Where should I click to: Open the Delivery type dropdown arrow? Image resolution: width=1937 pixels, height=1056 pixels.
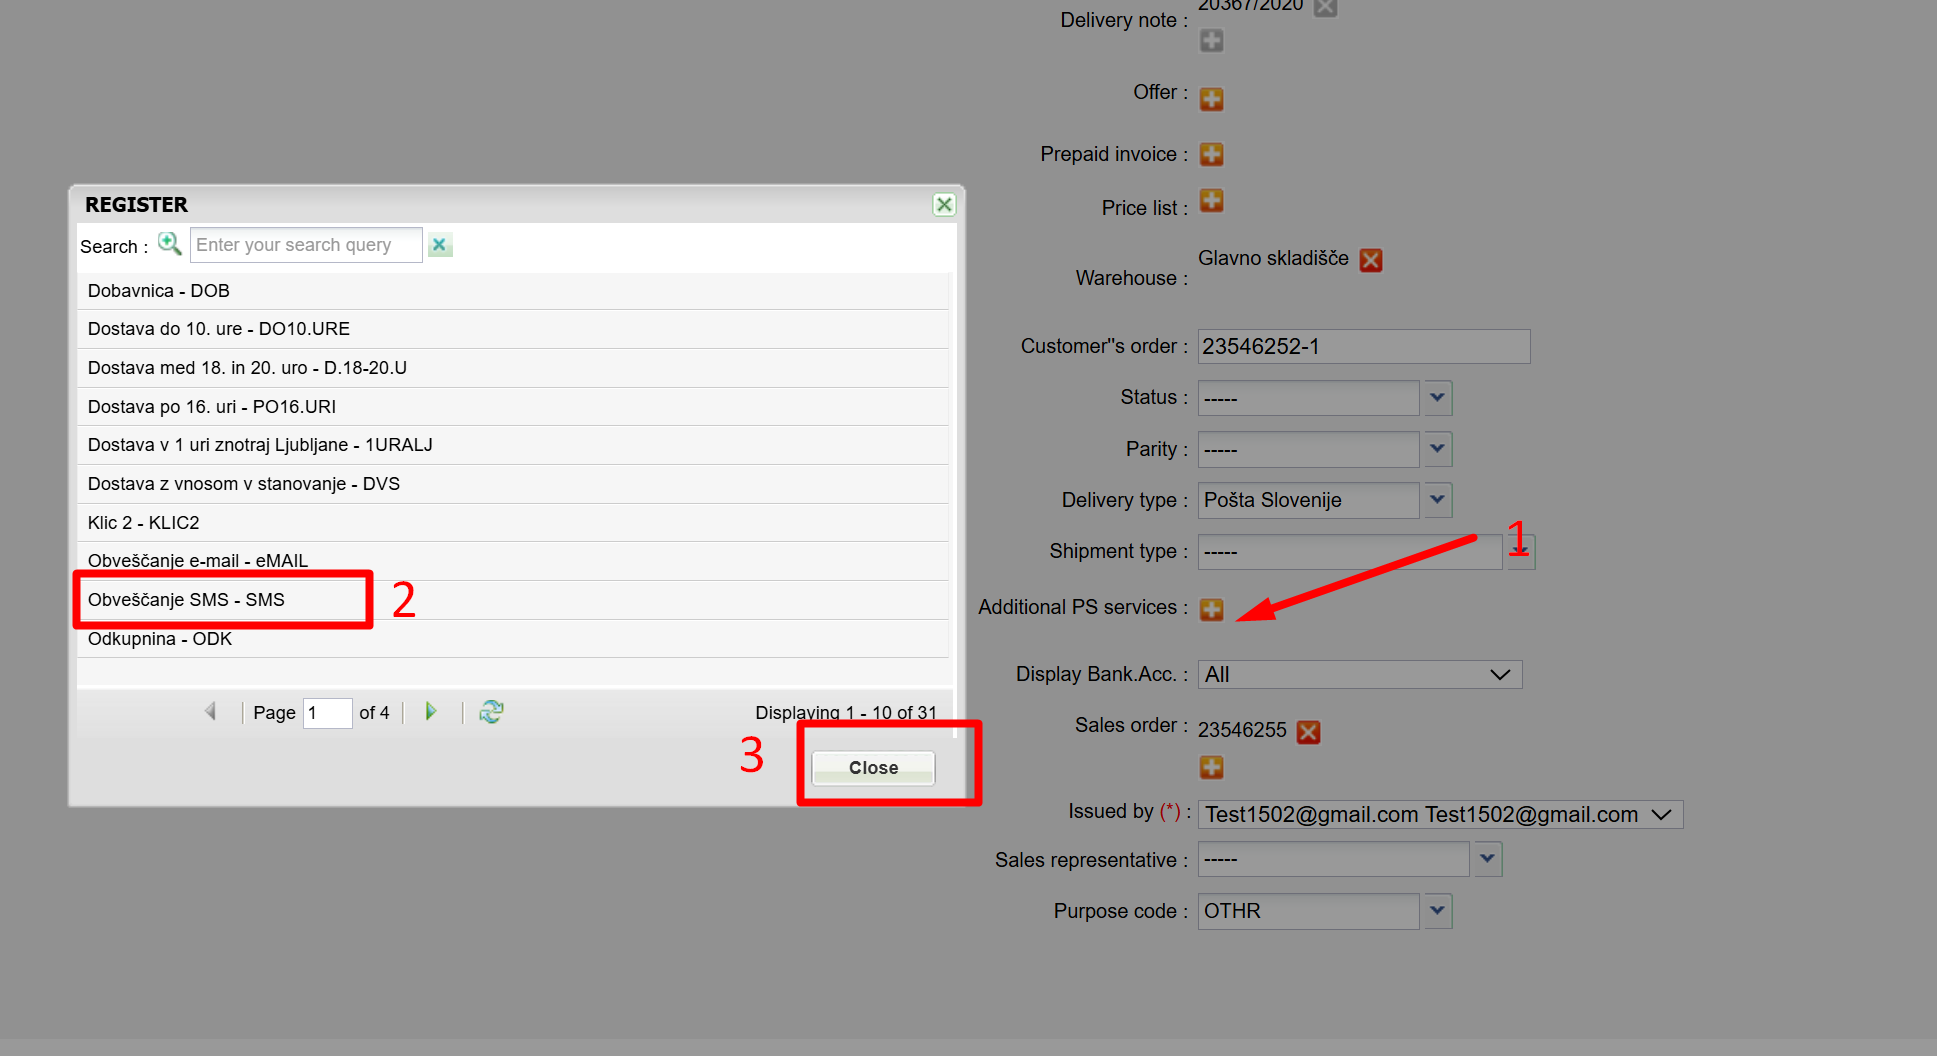click(x=1437, y=500)
